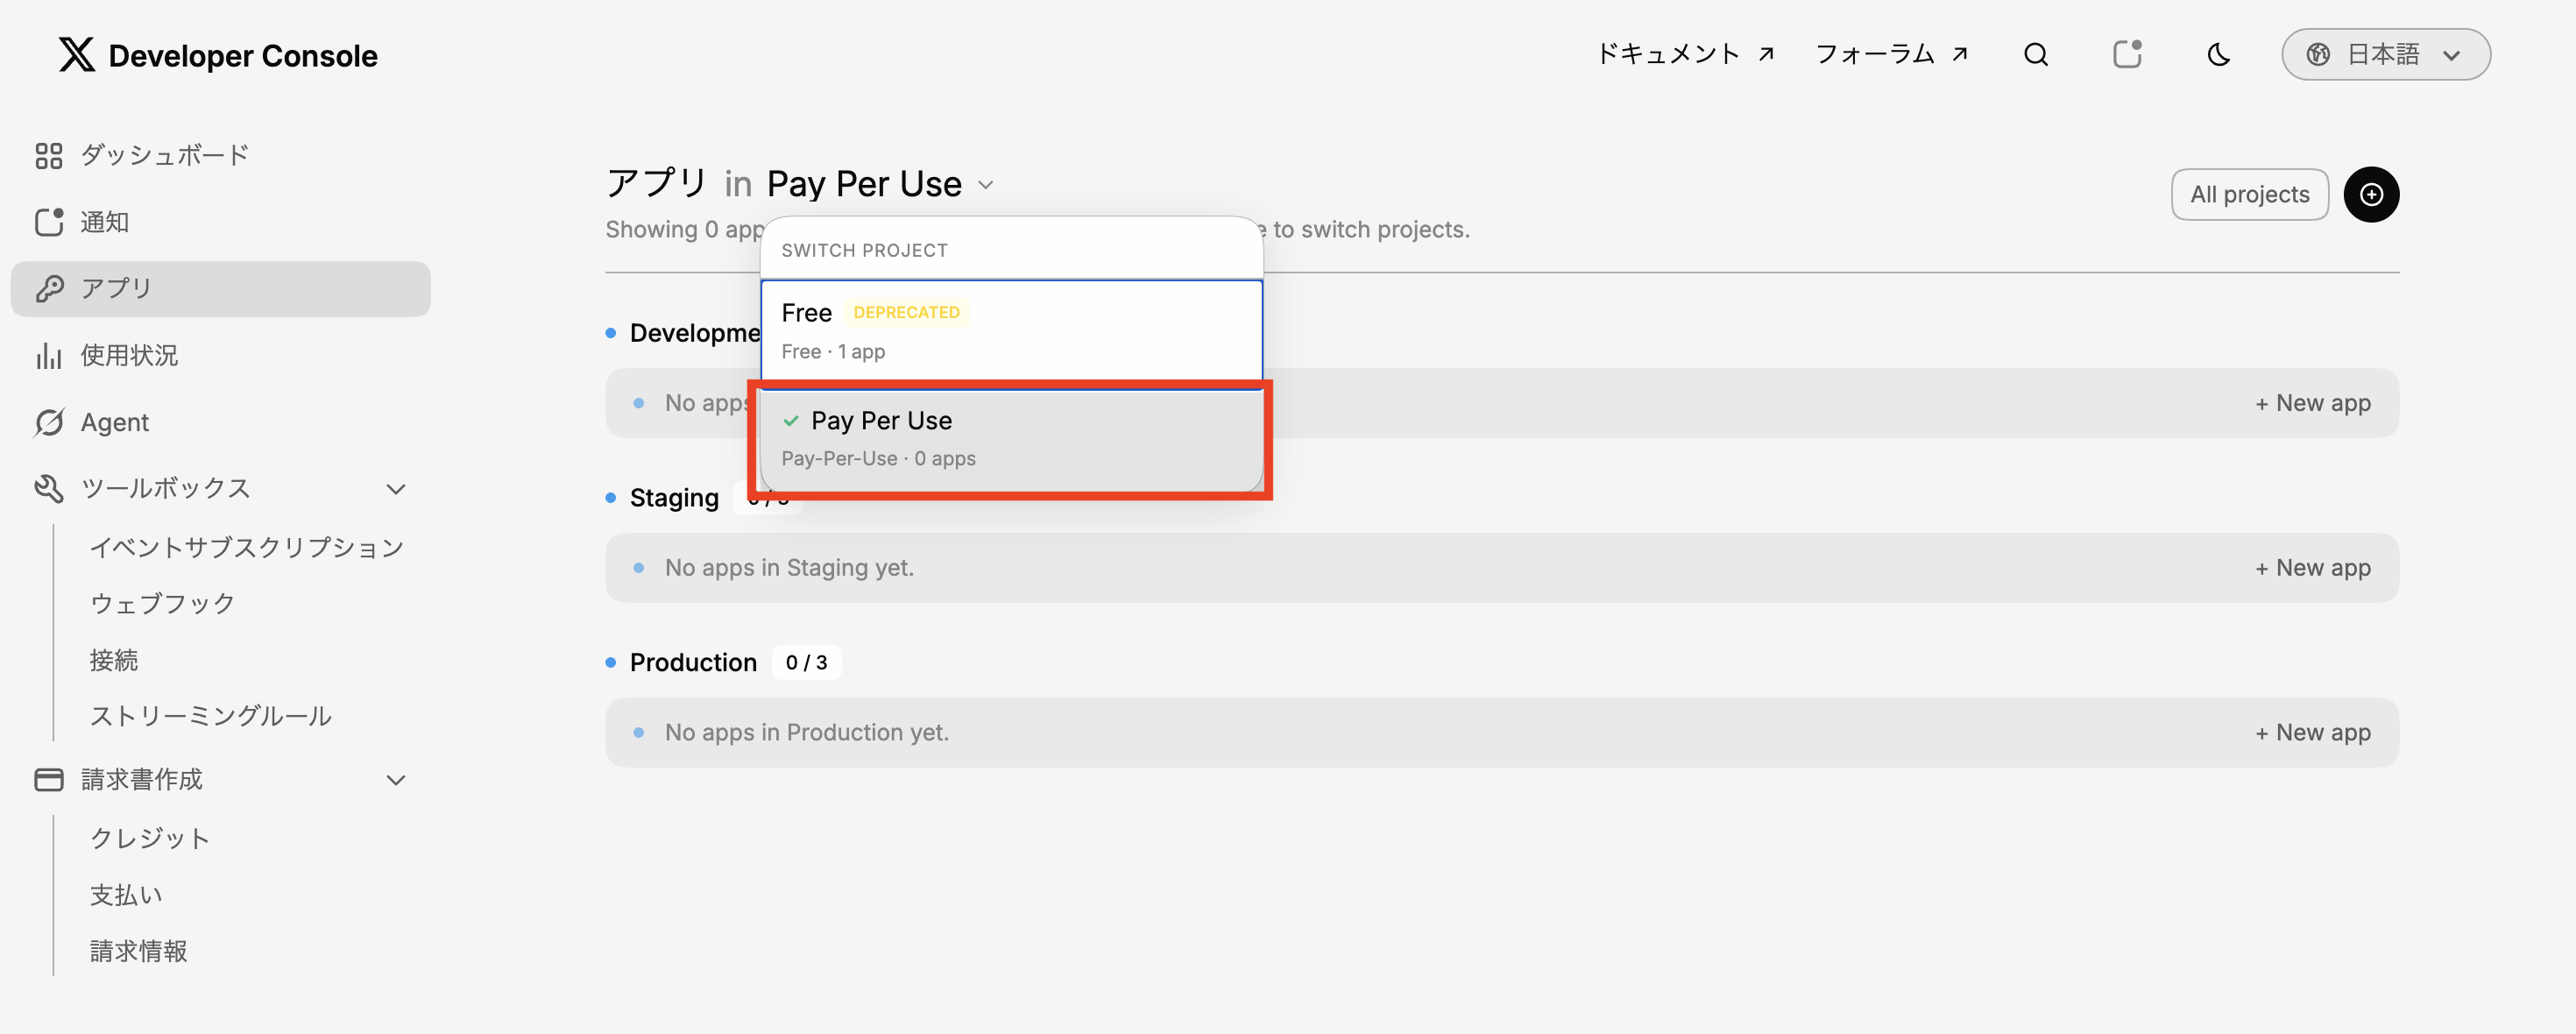Open ウェブフック in the toolbox

162,603
